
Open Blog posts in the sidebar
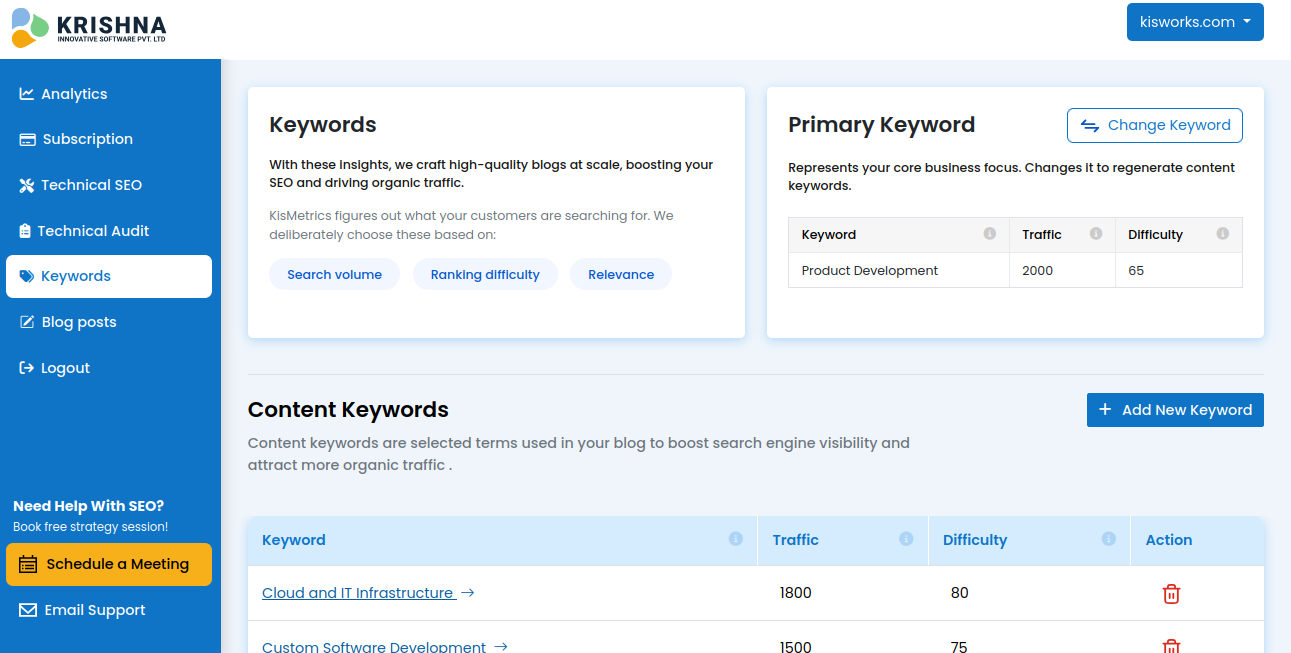pos(109,322)
